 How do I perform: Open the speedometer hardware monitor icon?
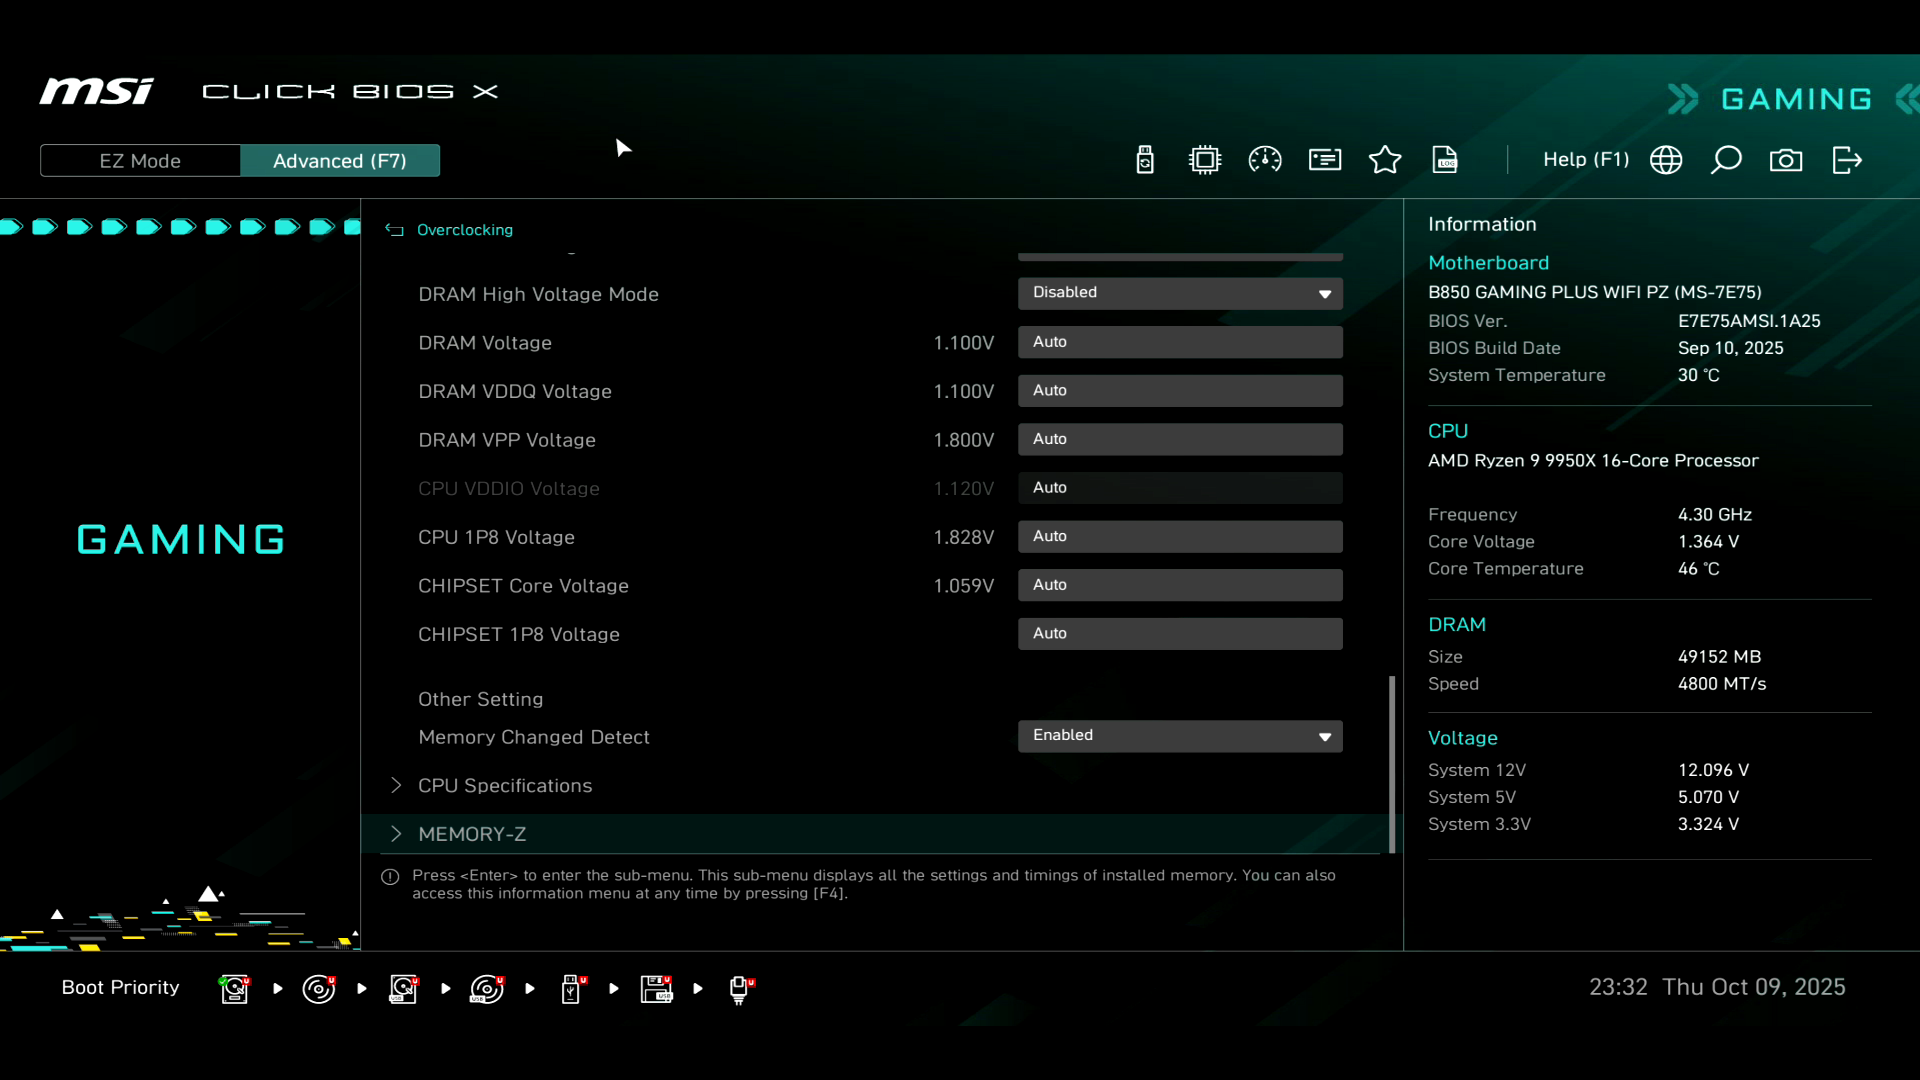[1265, 160]
